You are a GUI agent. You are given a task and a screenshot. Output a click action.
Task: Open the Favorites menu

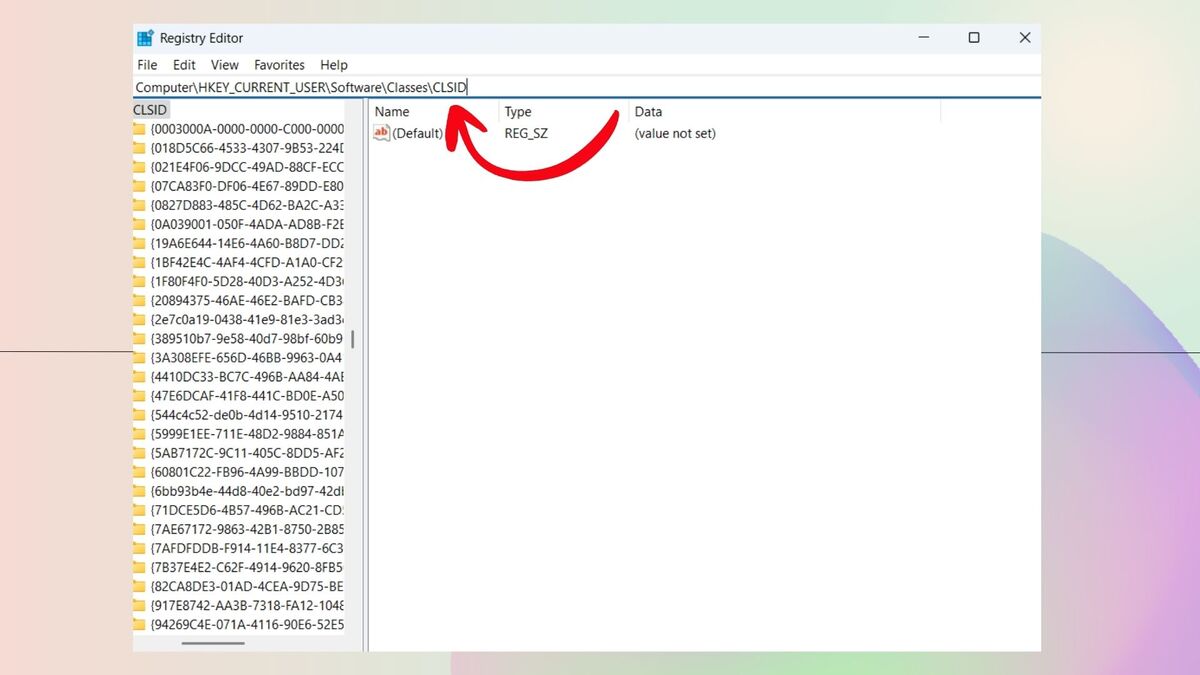[279, 65]
